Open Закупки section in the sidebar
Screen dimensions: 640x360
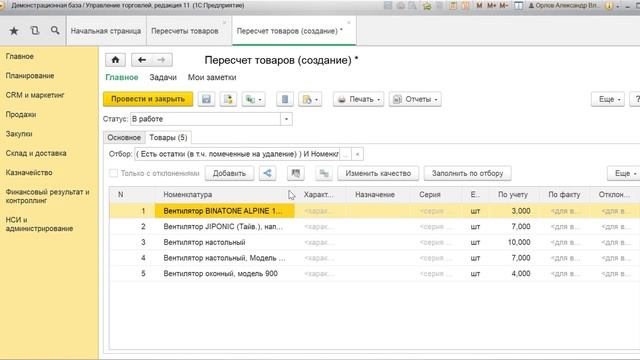19,134
